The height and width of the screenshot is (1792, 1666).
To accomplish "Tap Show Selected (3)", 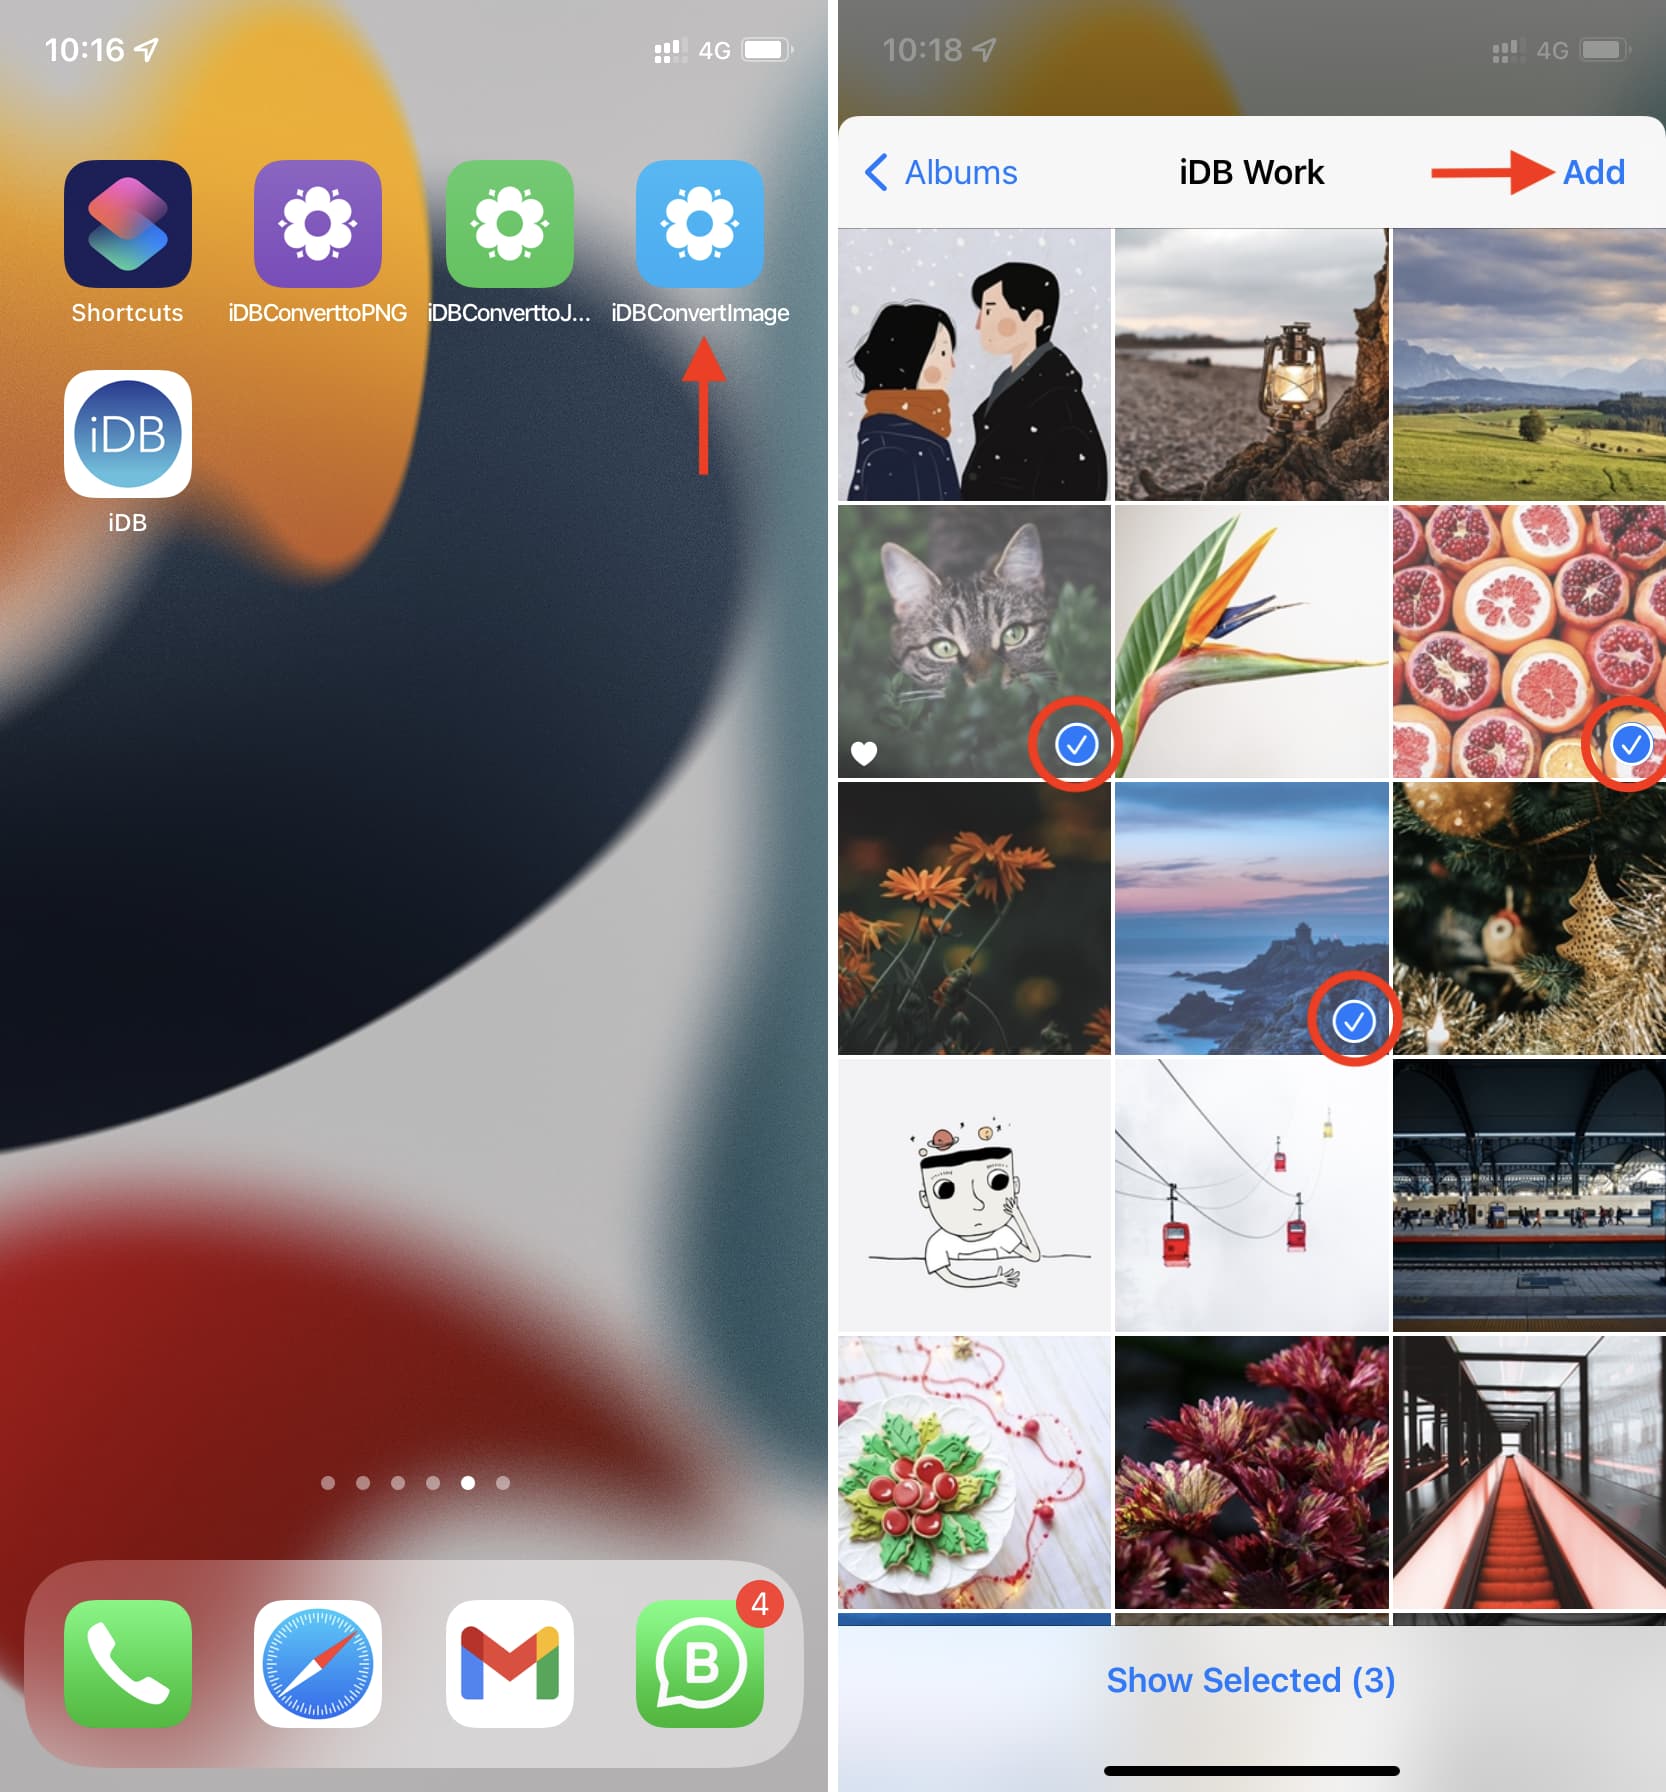I will pyautogui.click(x=1251, y=1680).
